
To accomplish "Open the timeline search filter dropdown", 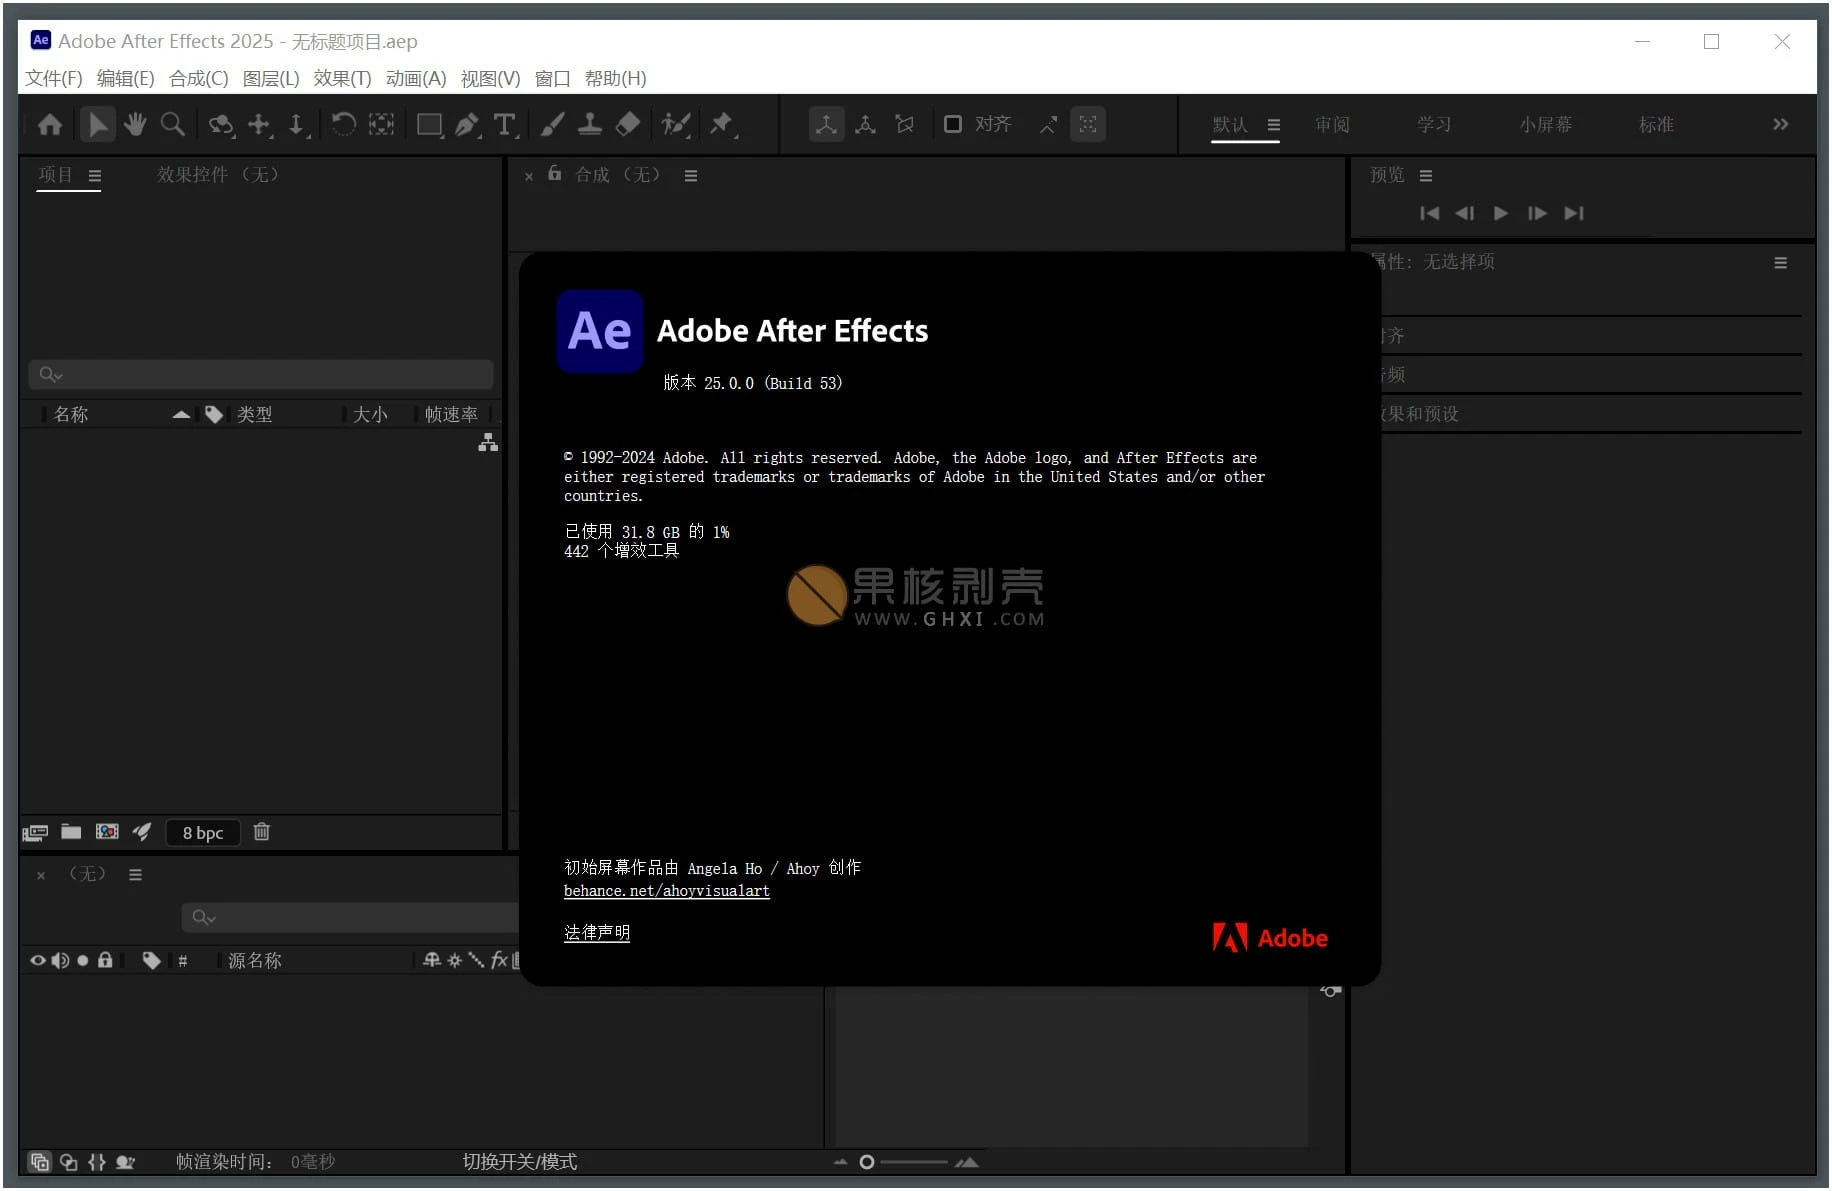I will point(204,918).
